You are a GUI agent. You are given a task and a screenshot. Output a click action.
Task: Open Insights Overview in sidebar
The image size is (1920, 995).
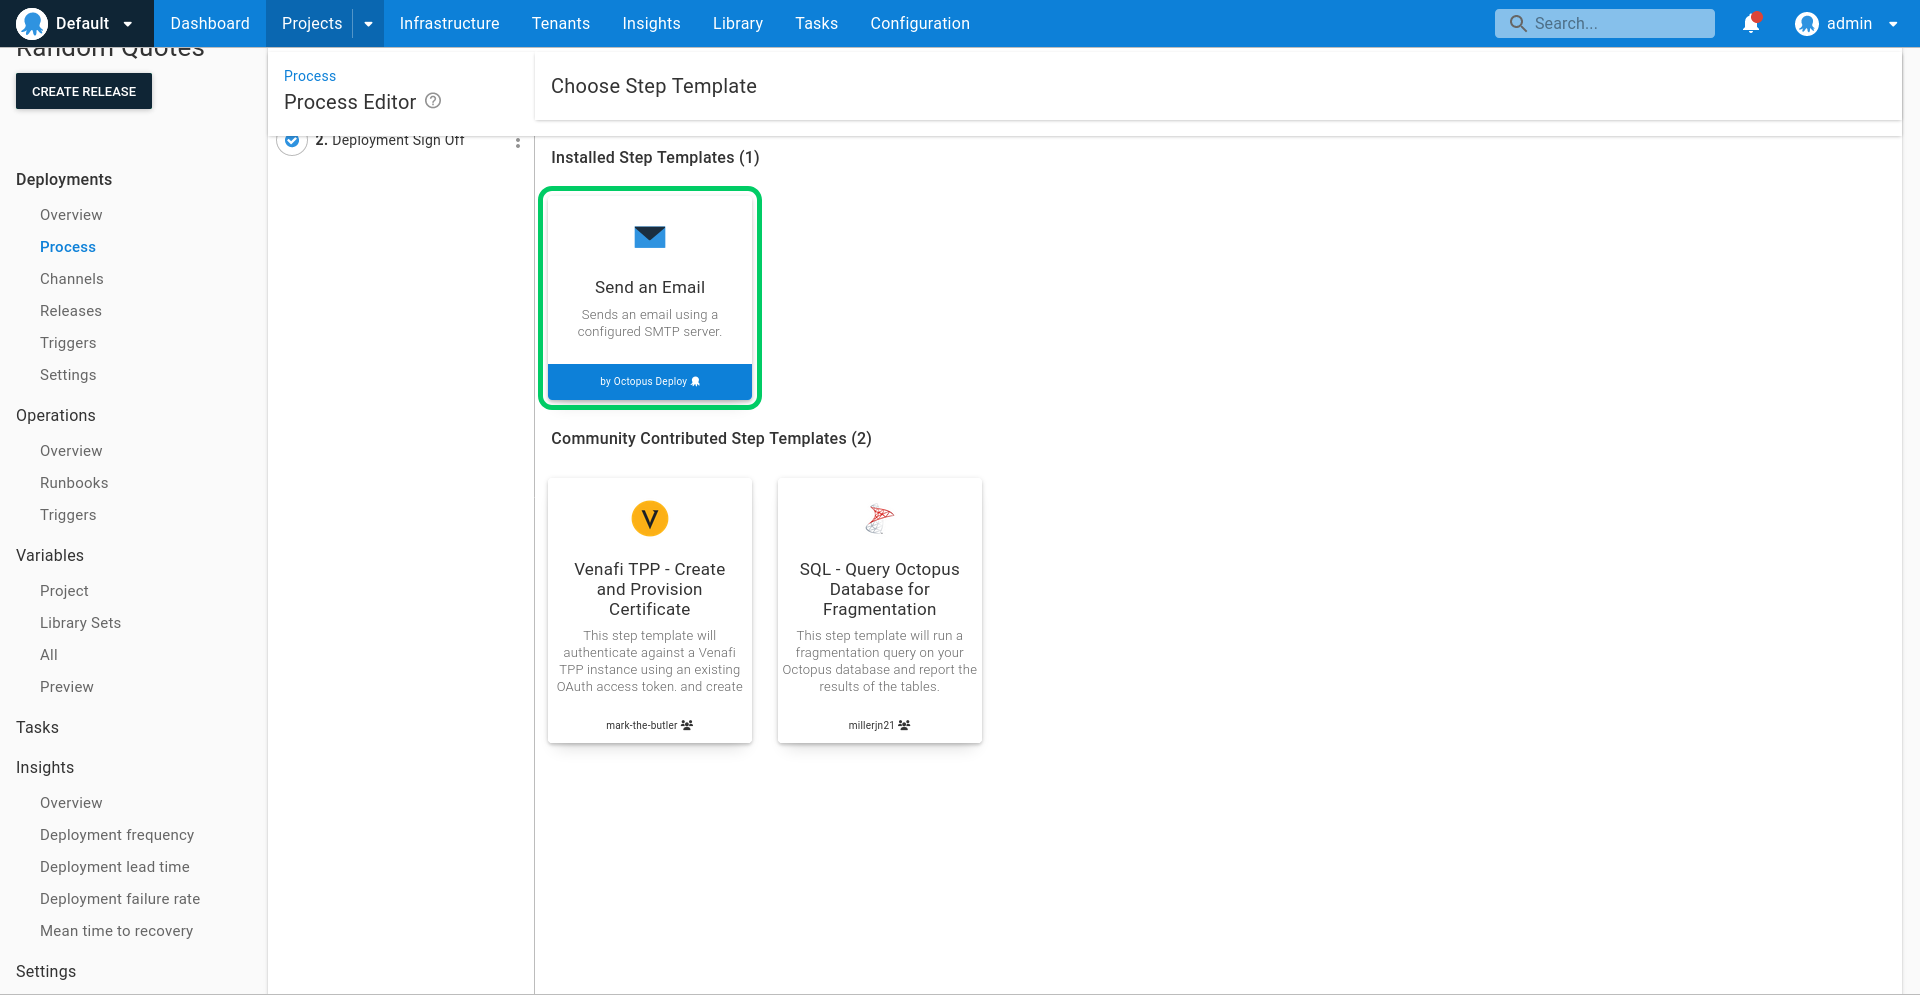71,803
